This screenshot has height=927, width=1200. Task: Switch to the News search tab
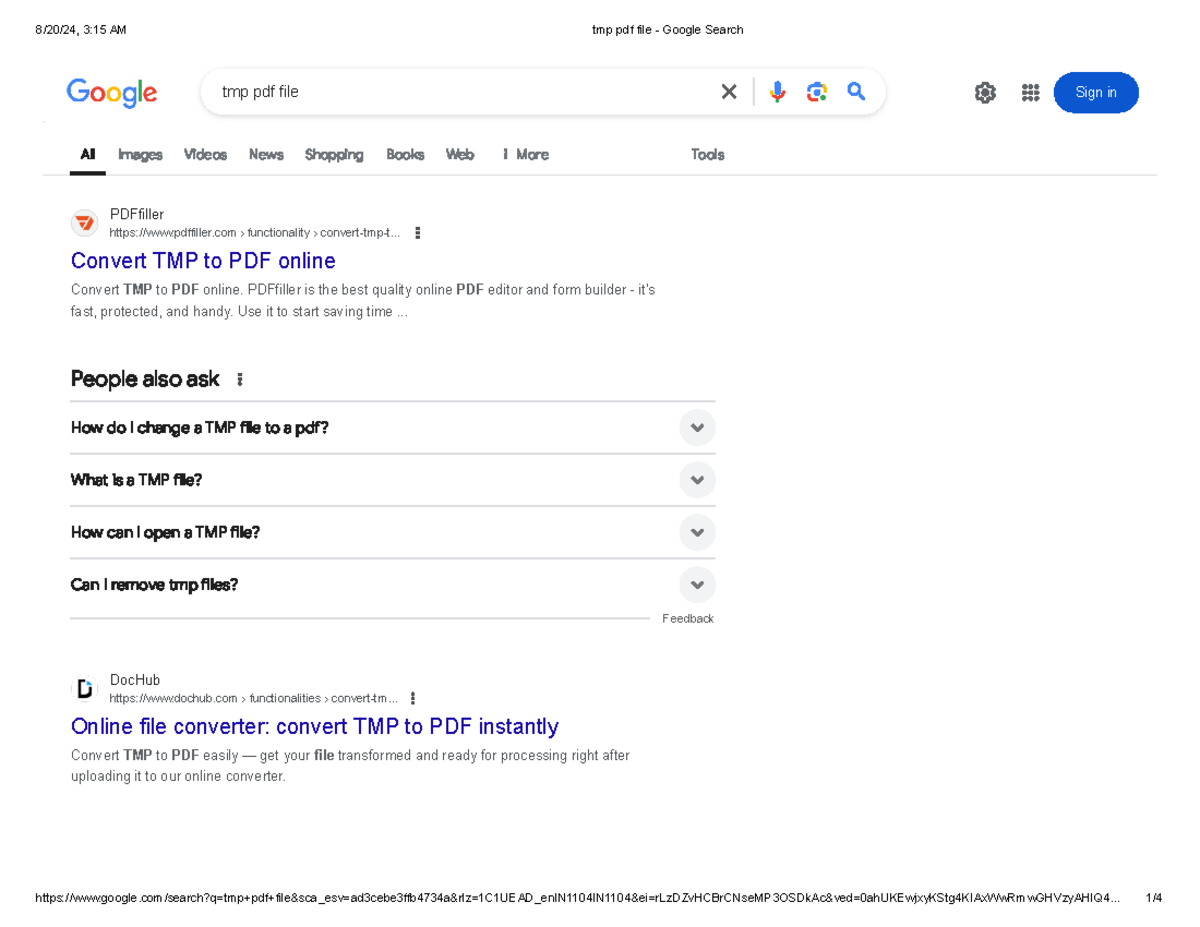tap(266, 154)
